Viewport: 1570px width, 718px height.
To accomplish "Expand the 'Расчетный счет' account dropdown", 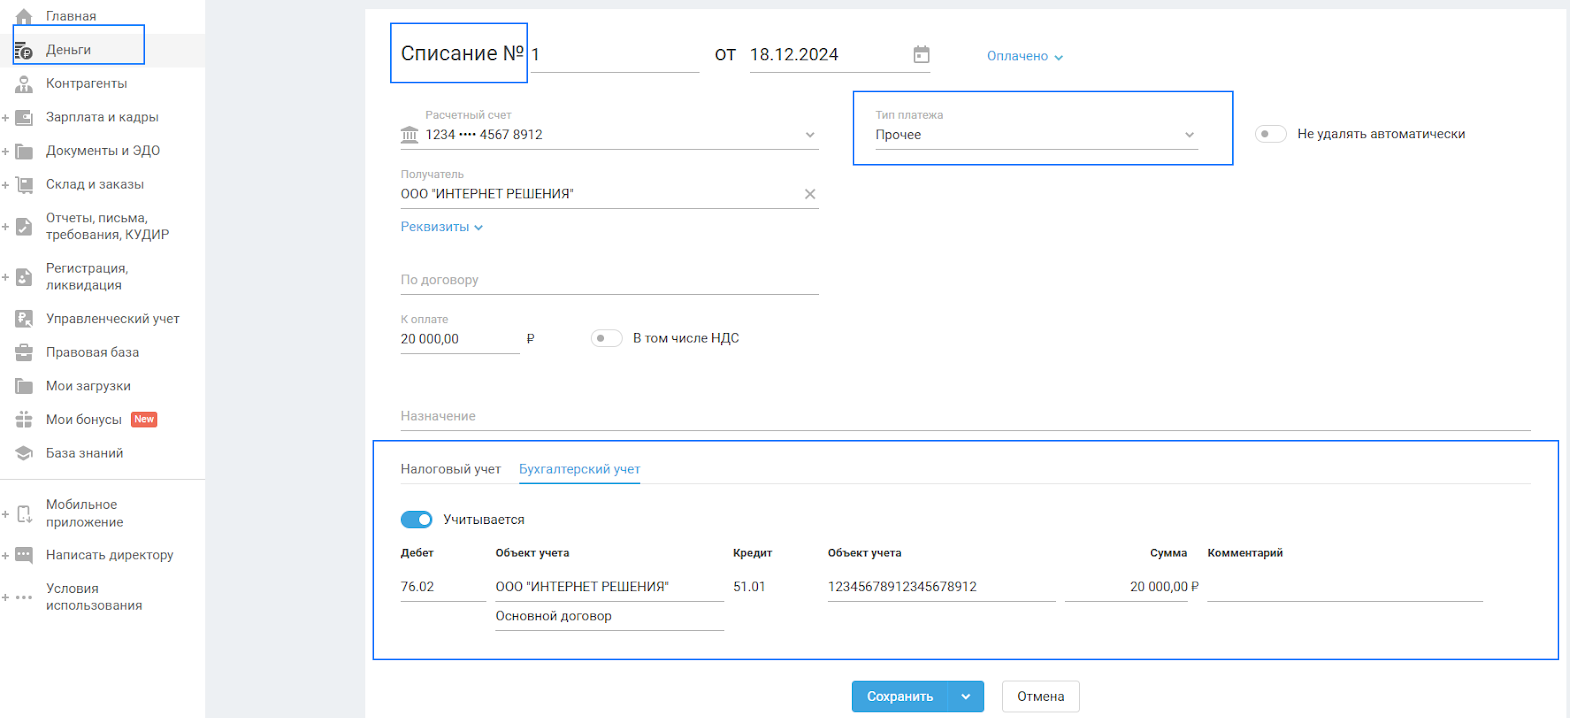I will 809,135.
